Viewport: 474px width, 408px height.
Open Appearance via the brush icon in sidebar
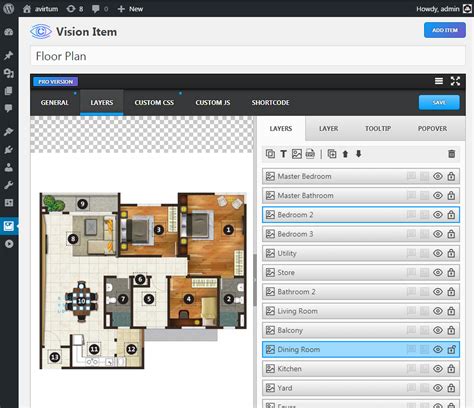(9, 132)
